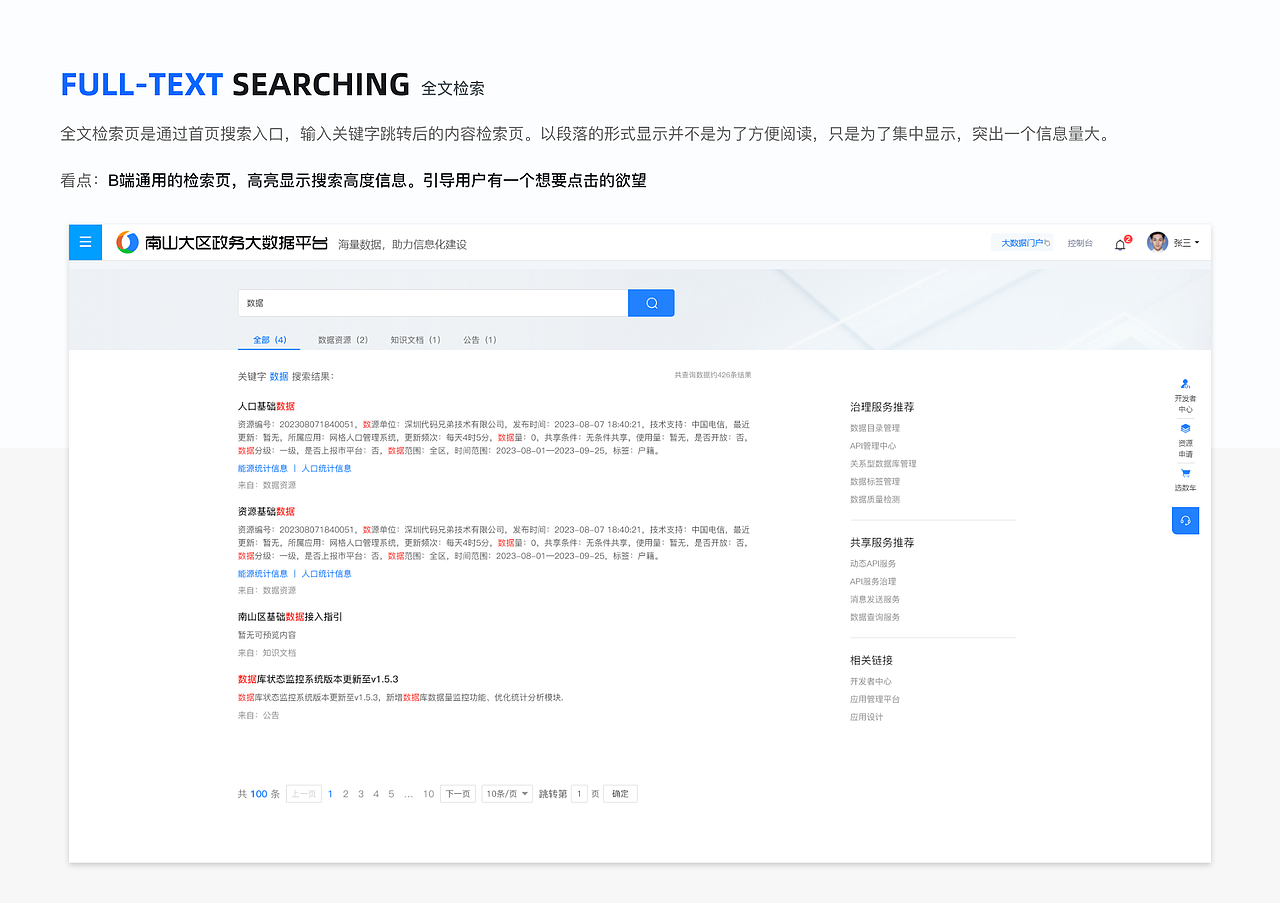Open 开发者中心 floating sidebar icon

click(x=1185, y=396)
